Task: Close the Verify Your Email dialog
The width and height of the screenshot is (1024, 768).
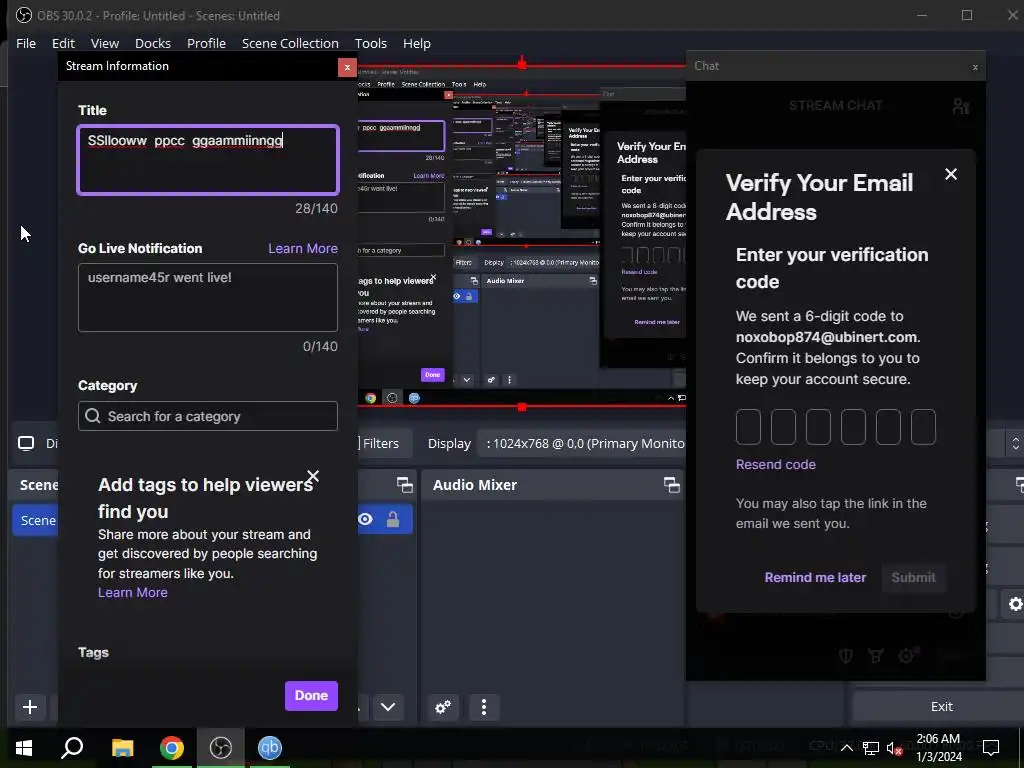Action: (x=951, y=174)
